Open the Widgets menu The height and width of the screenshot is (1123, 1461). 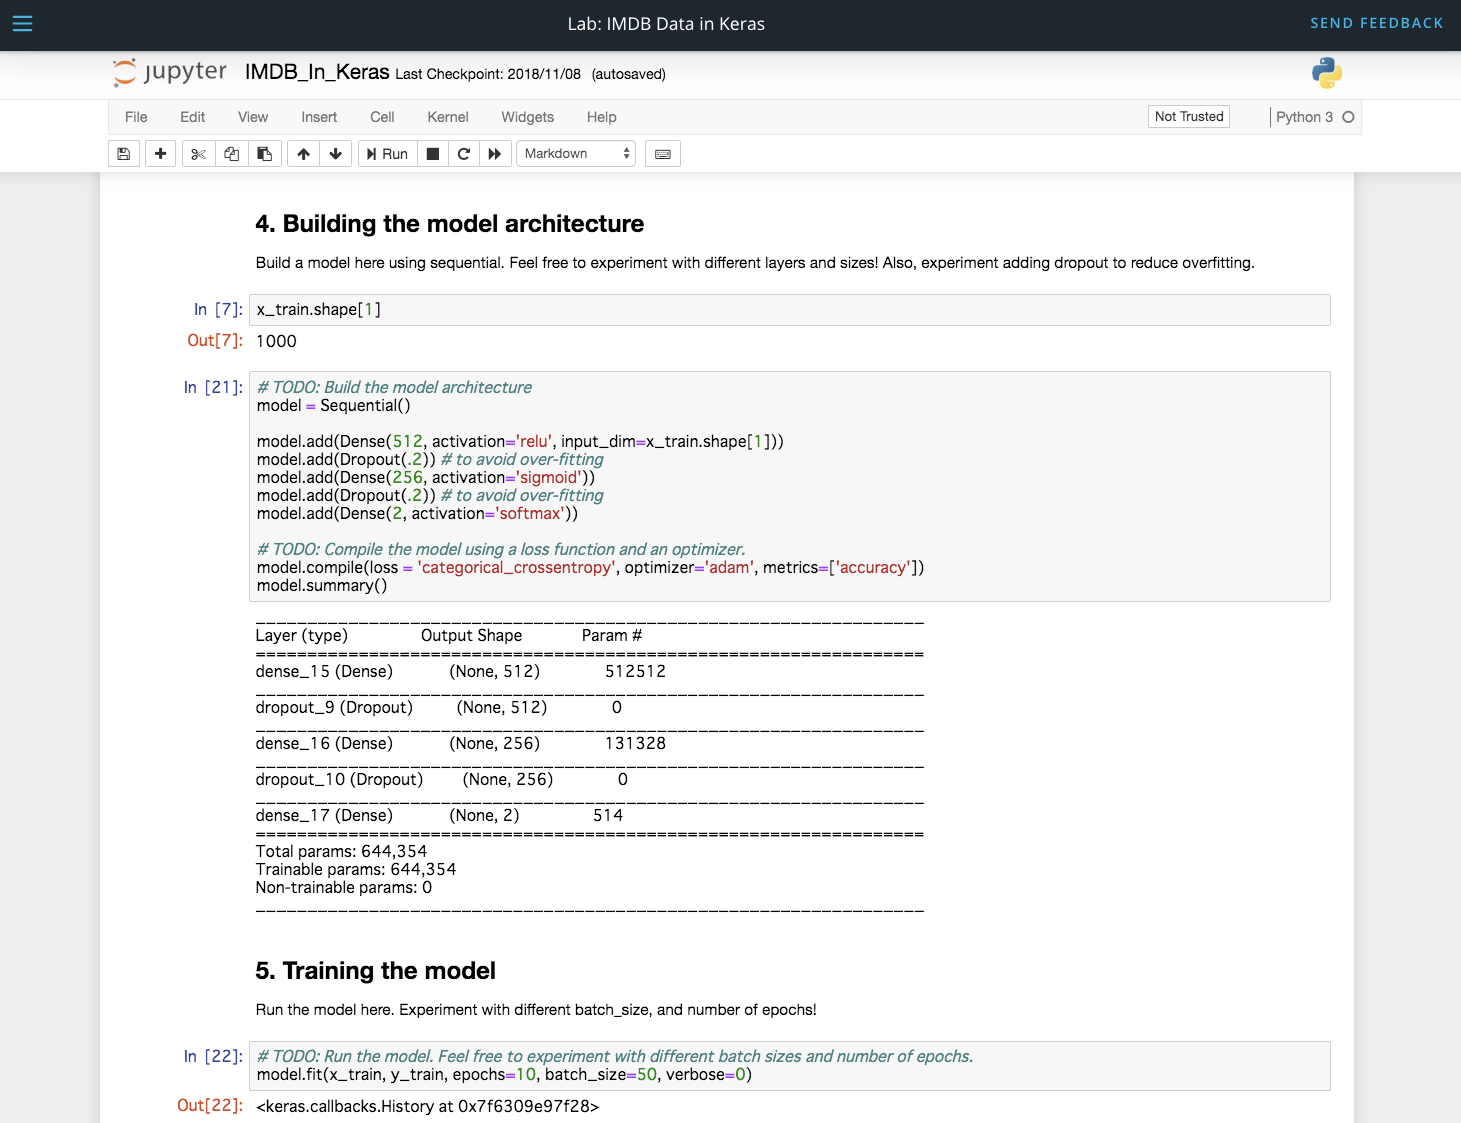(527, 117)
